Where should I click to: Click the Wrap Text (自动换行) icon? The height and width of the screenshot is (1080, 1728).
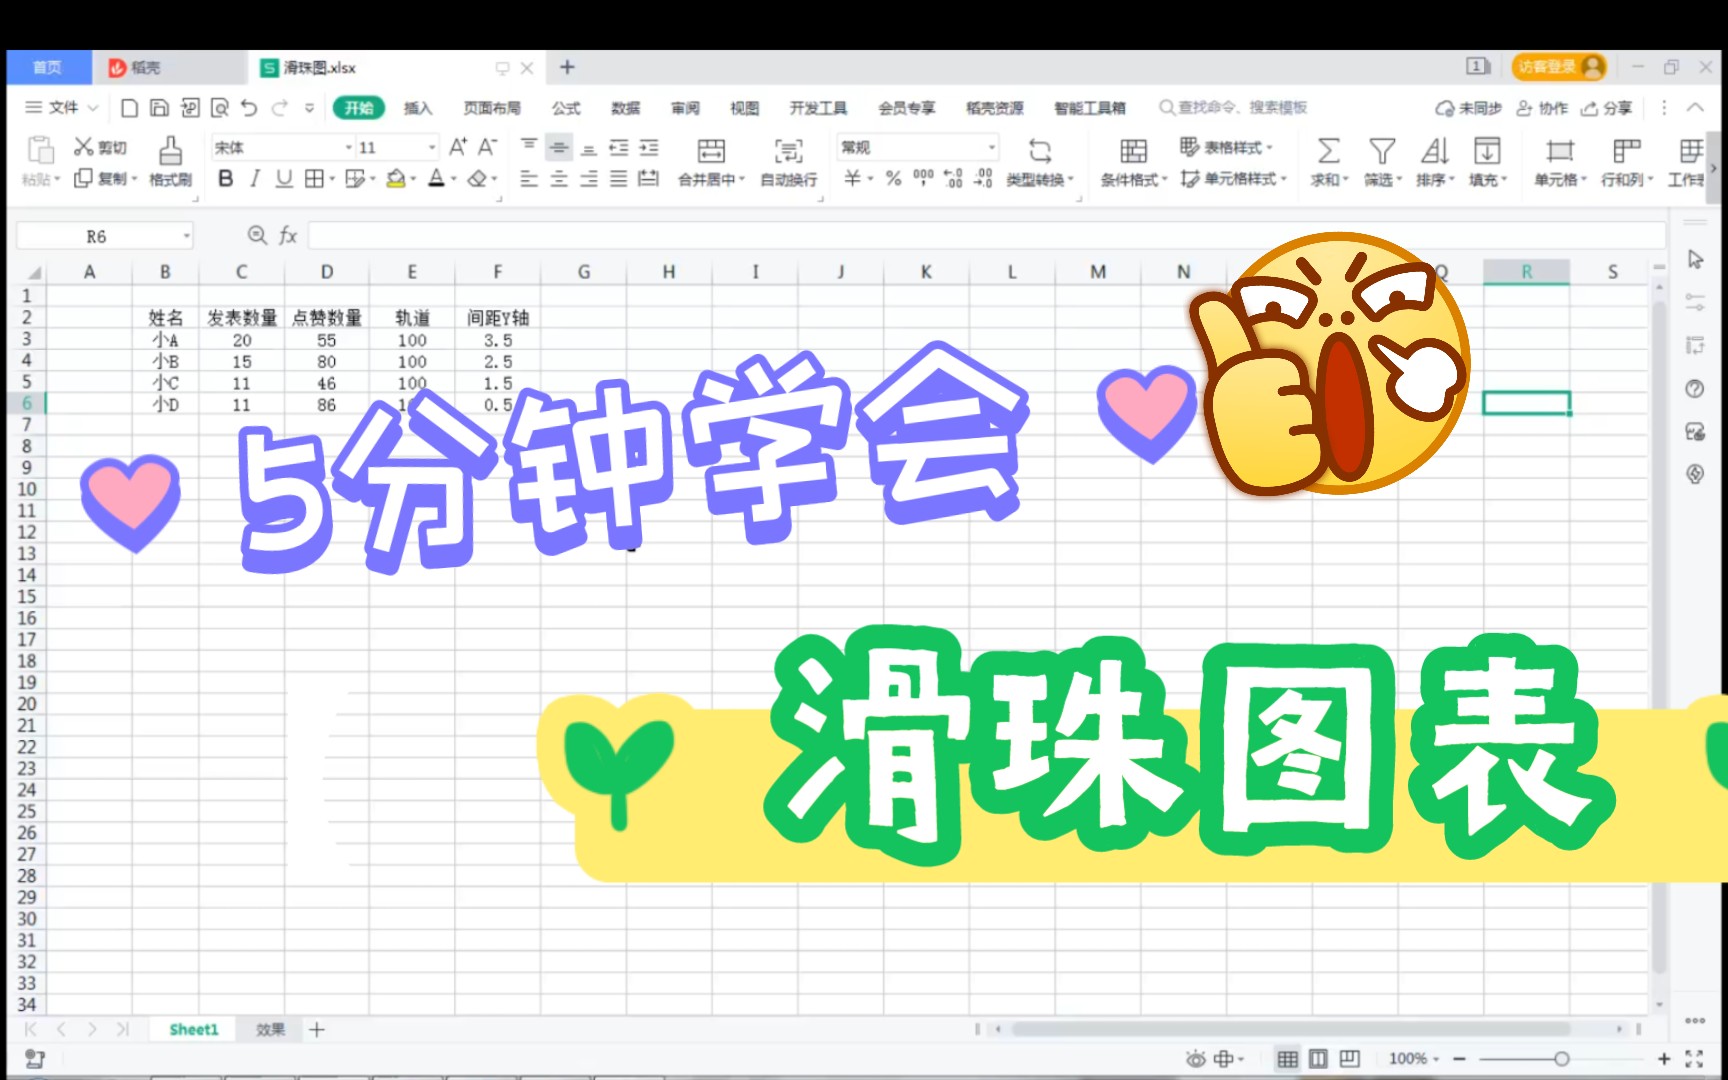[788, 151]
